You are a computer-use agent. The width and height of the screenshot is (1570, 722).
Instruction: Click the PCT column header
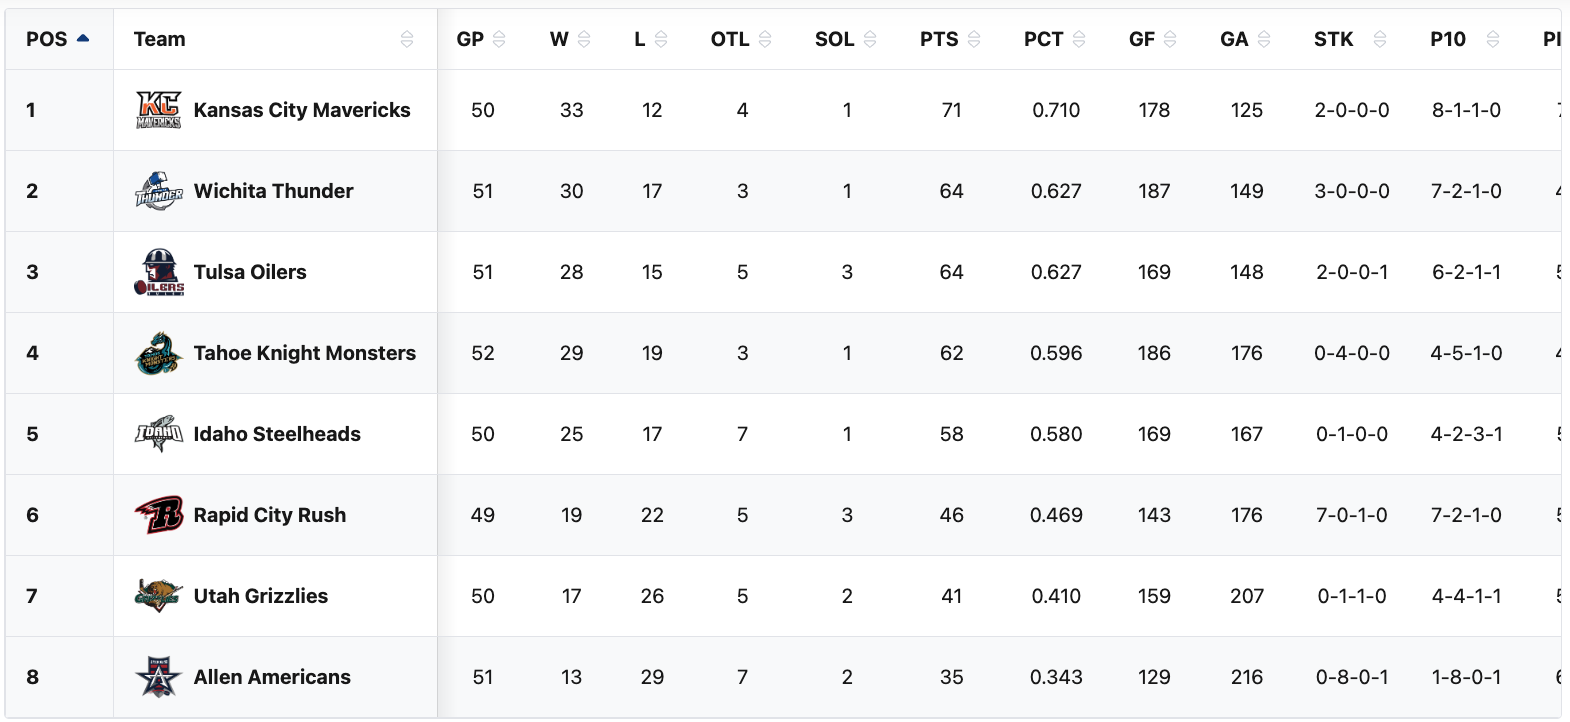click(1043, 39)
